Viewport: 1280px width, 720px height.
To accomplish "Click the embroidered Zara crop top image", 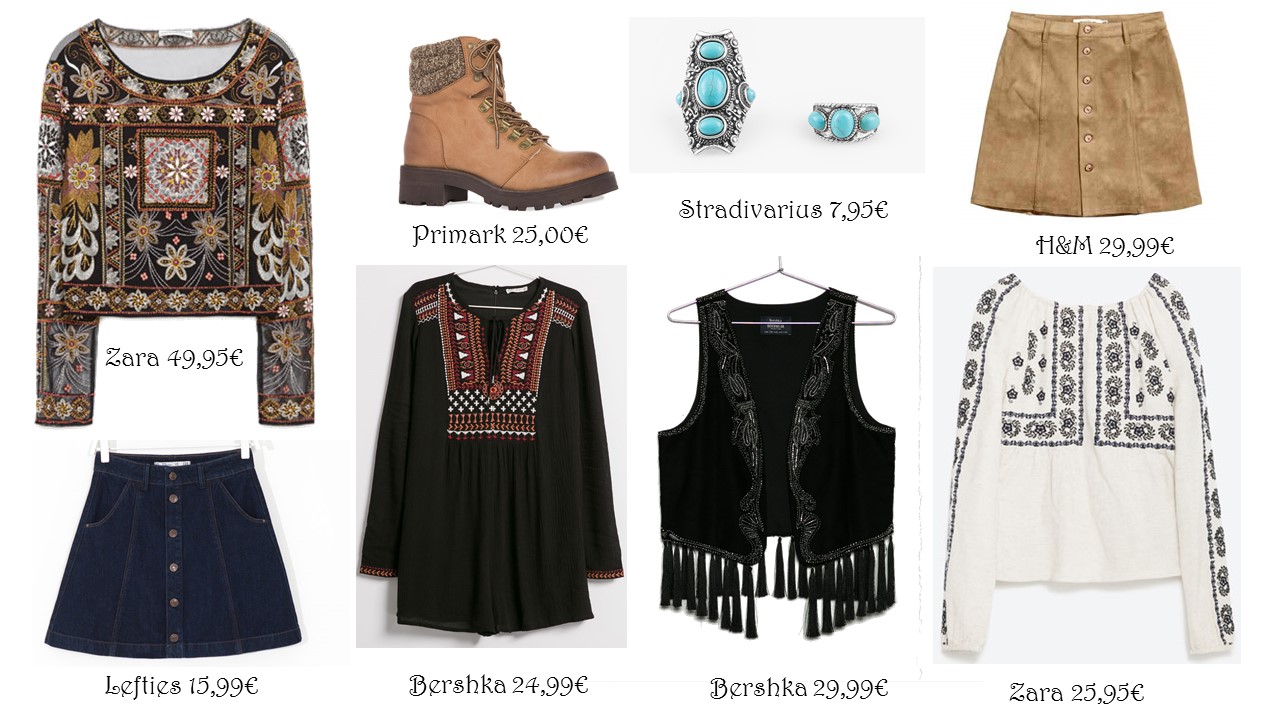I will point(175,220).
